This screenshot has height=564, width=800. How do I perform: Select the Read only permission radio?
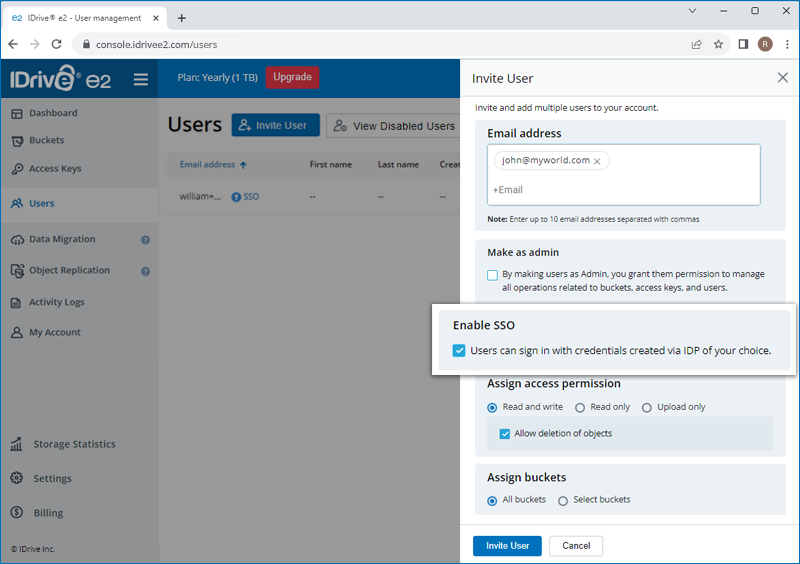coord(580,408)
